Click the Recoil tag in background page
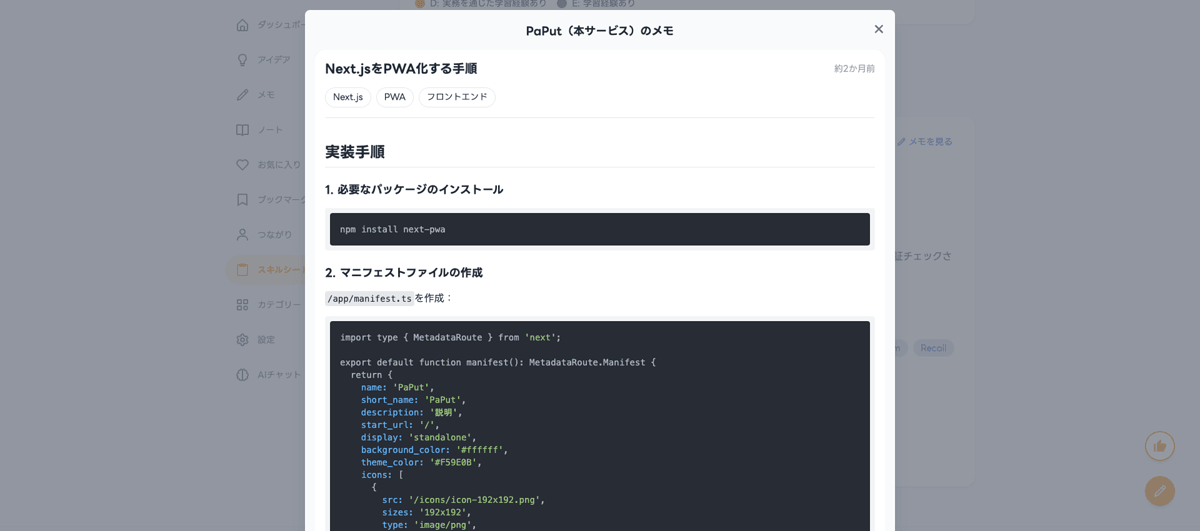The height and width of the screenshot is (531, 1200). (933, 348)
